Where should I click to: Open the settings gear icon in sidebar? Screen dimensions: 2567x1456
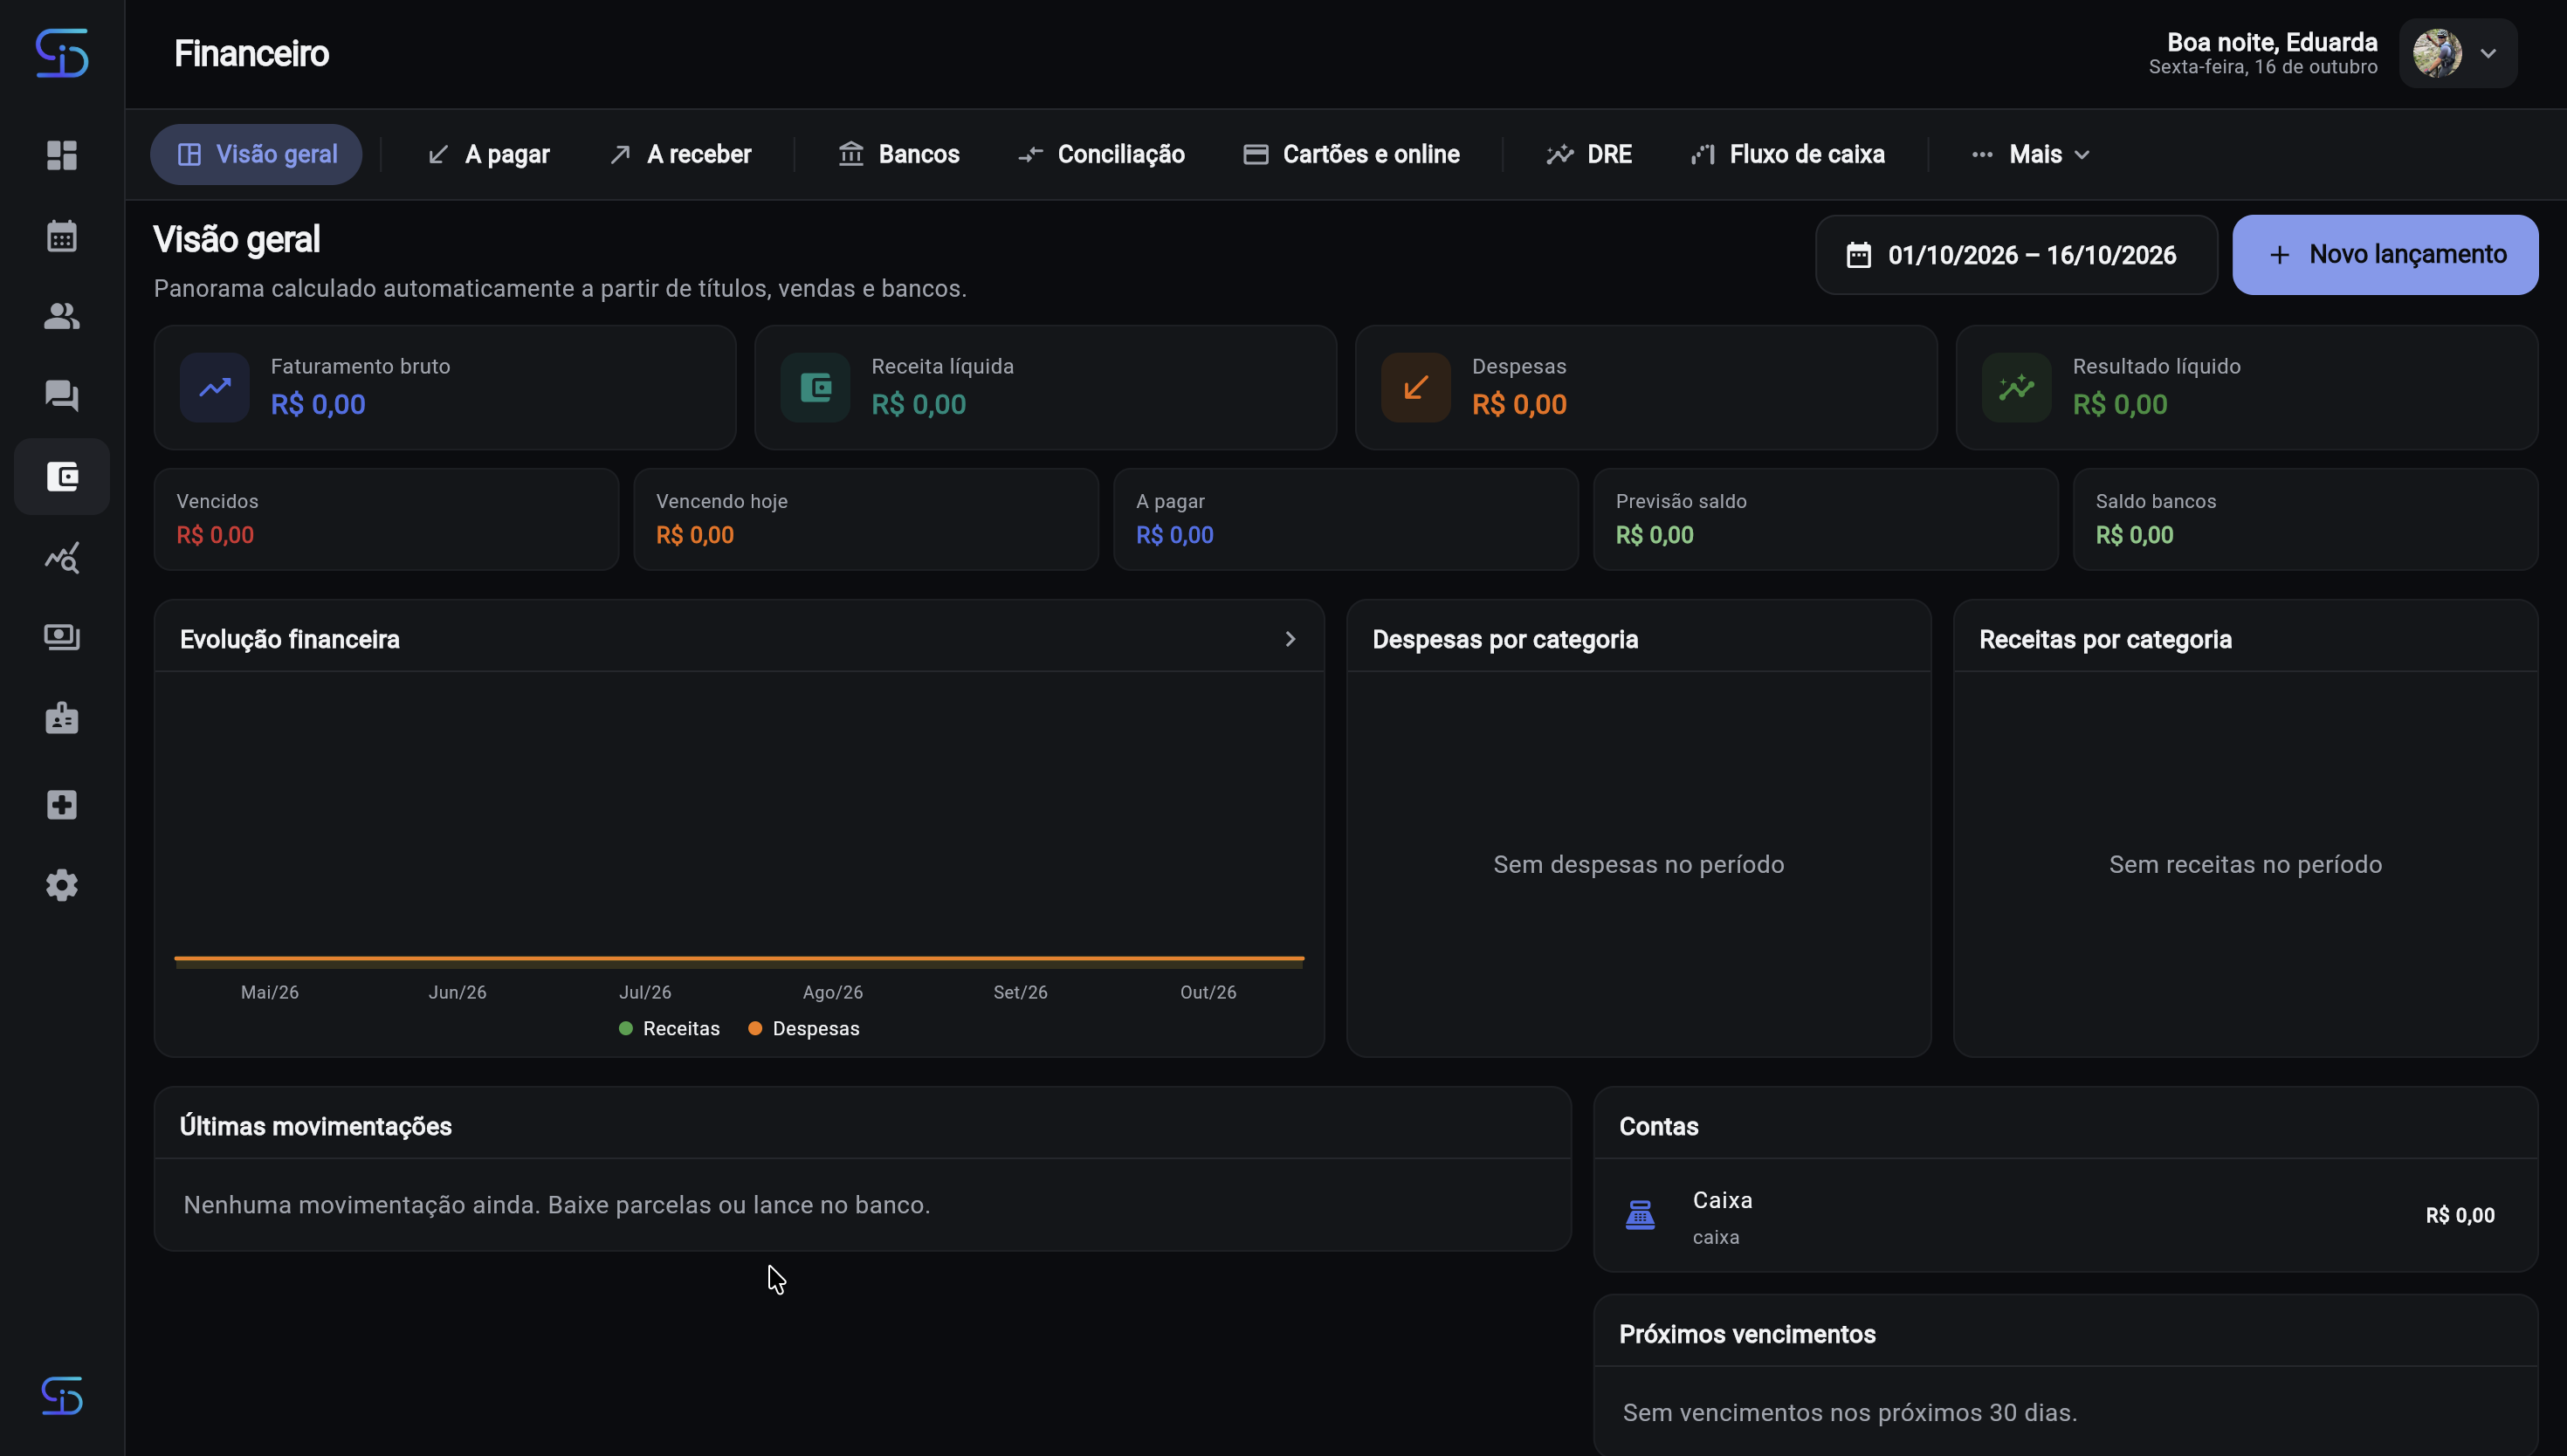coord(62,885)
